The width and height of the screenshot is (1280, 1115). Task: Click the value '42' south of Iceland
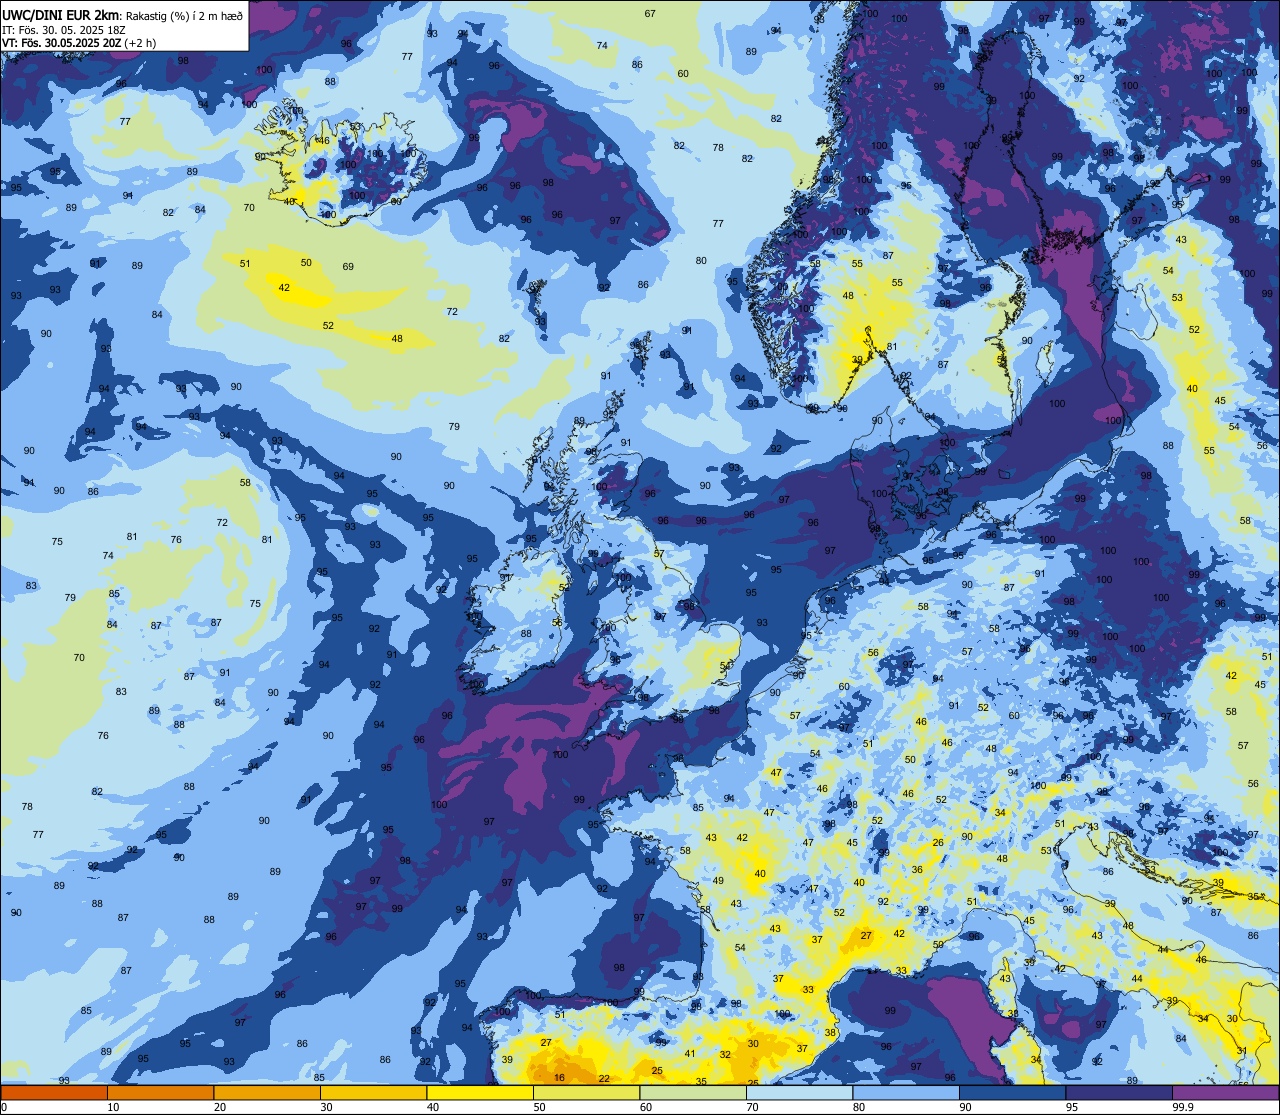(284, 287)
